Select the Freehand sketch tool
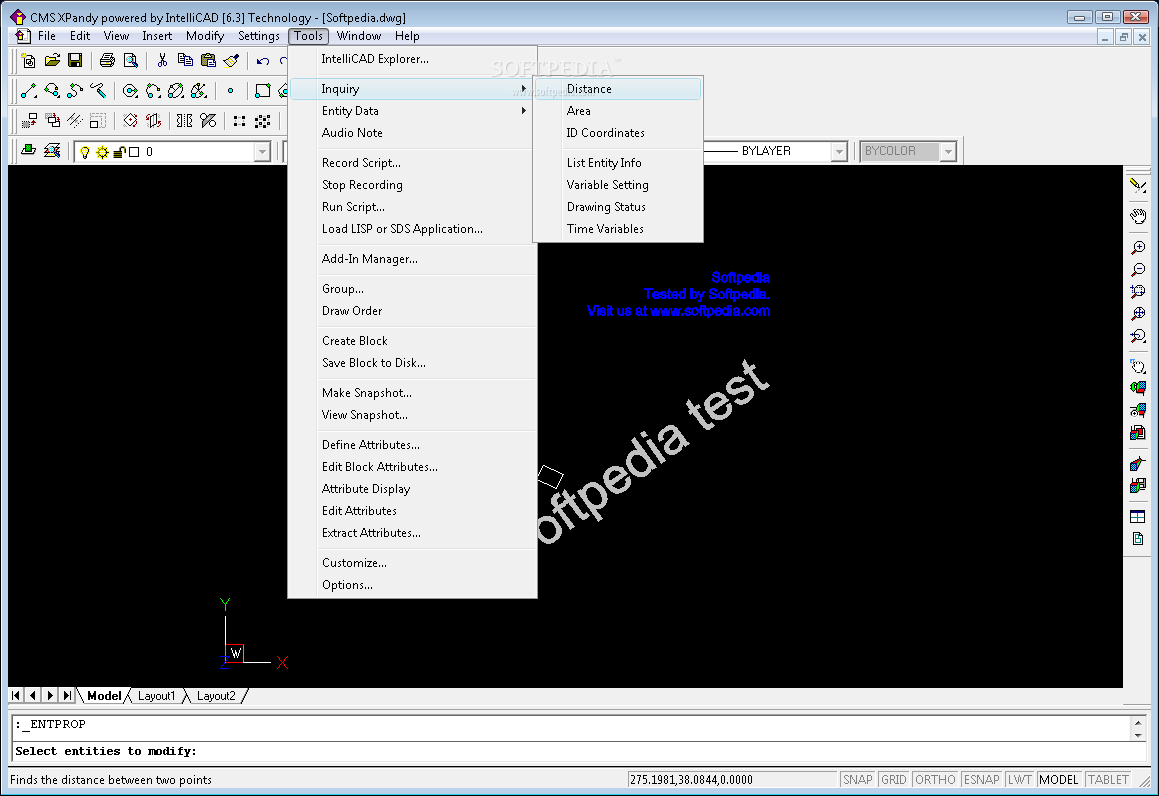Screen dimensions: 1159x796 click(98, 91)
